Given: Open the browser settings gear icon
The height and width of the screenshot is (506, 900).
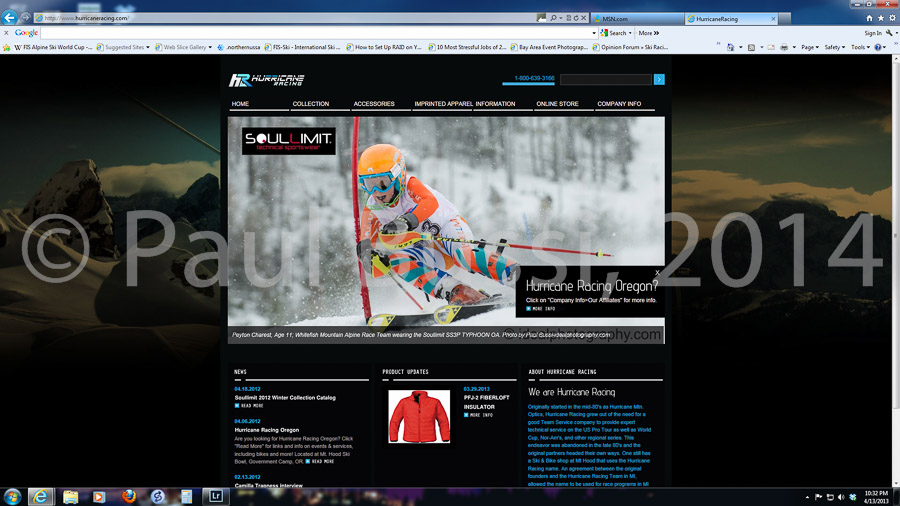Looking at the screenshot, I should pos(892,18).
